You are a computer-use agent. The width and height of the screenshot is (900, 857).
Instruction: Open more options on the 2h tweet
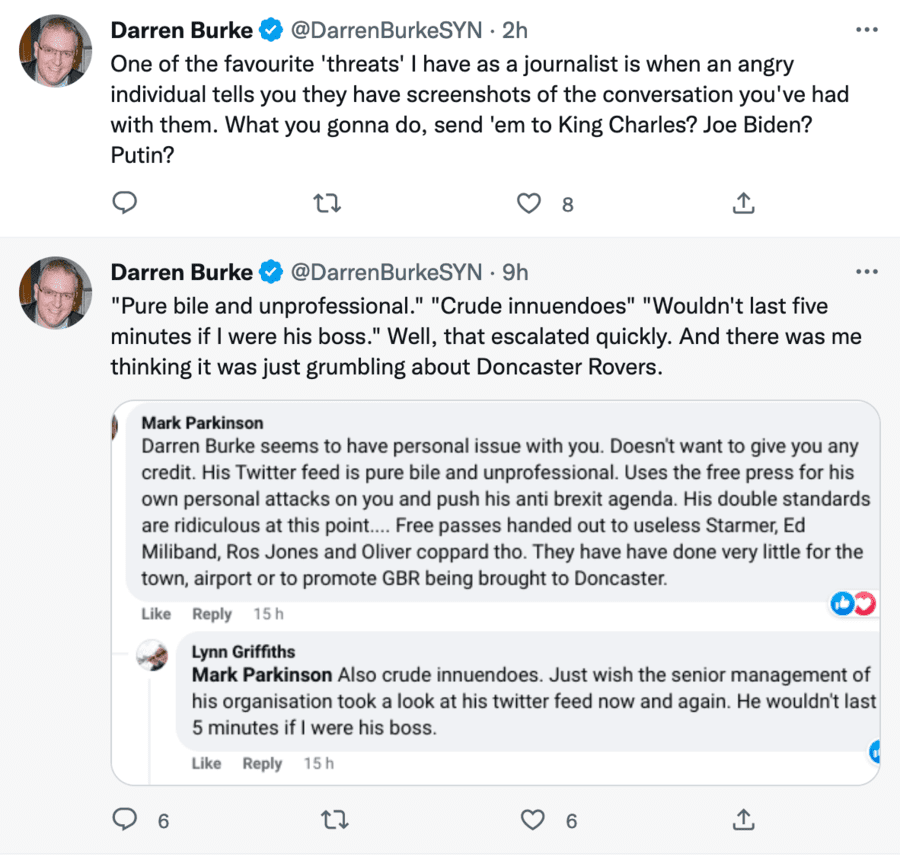point(866,30)
